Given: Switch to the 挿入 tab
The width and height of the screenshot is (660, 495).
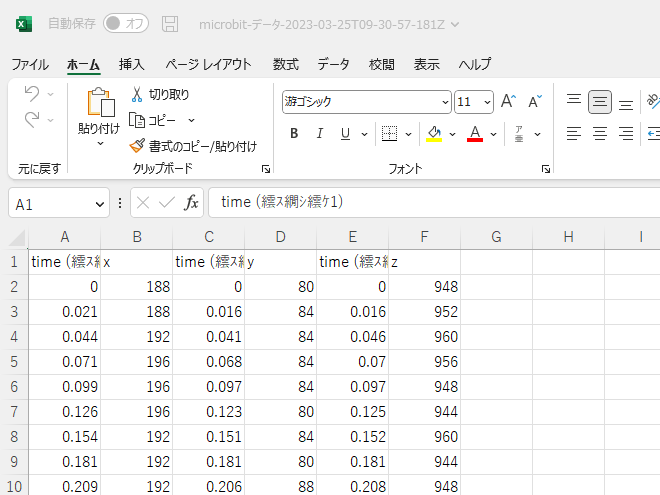Looking at the screenshot, I should click(132, 64).
